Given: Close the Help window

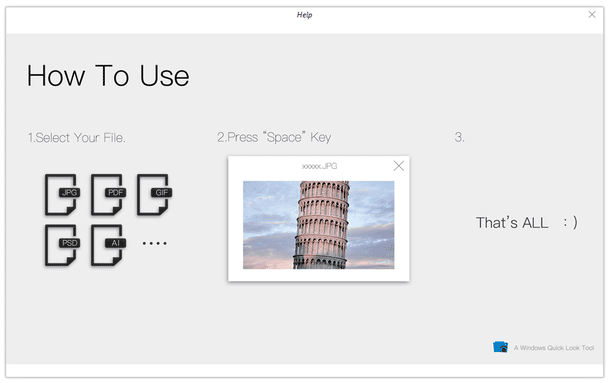Looking at the screenshot, I should [x=592, y=14].
